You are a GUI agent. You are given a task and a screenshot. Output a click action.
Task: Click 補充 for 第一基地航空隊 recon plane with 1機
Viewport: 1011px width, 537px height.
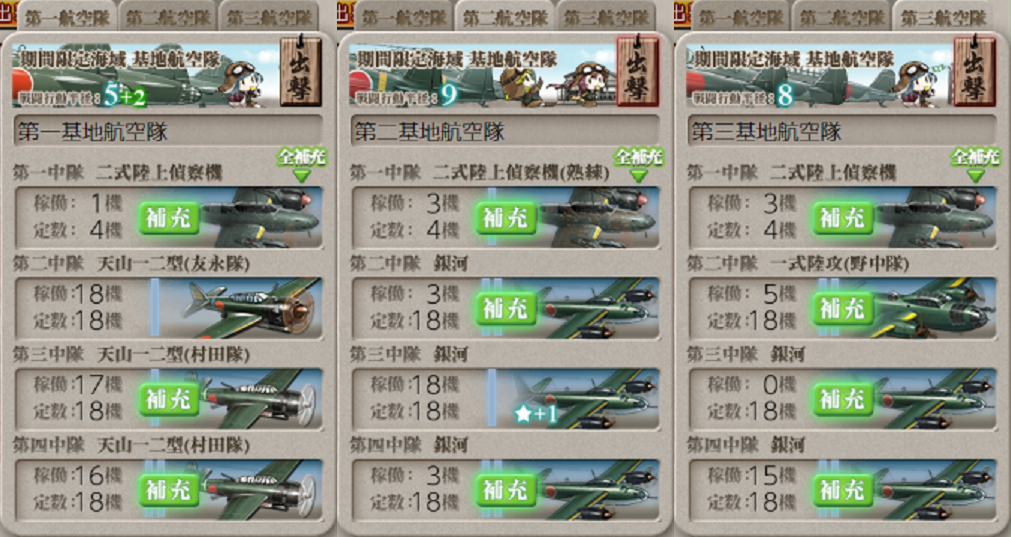(169, 218)
